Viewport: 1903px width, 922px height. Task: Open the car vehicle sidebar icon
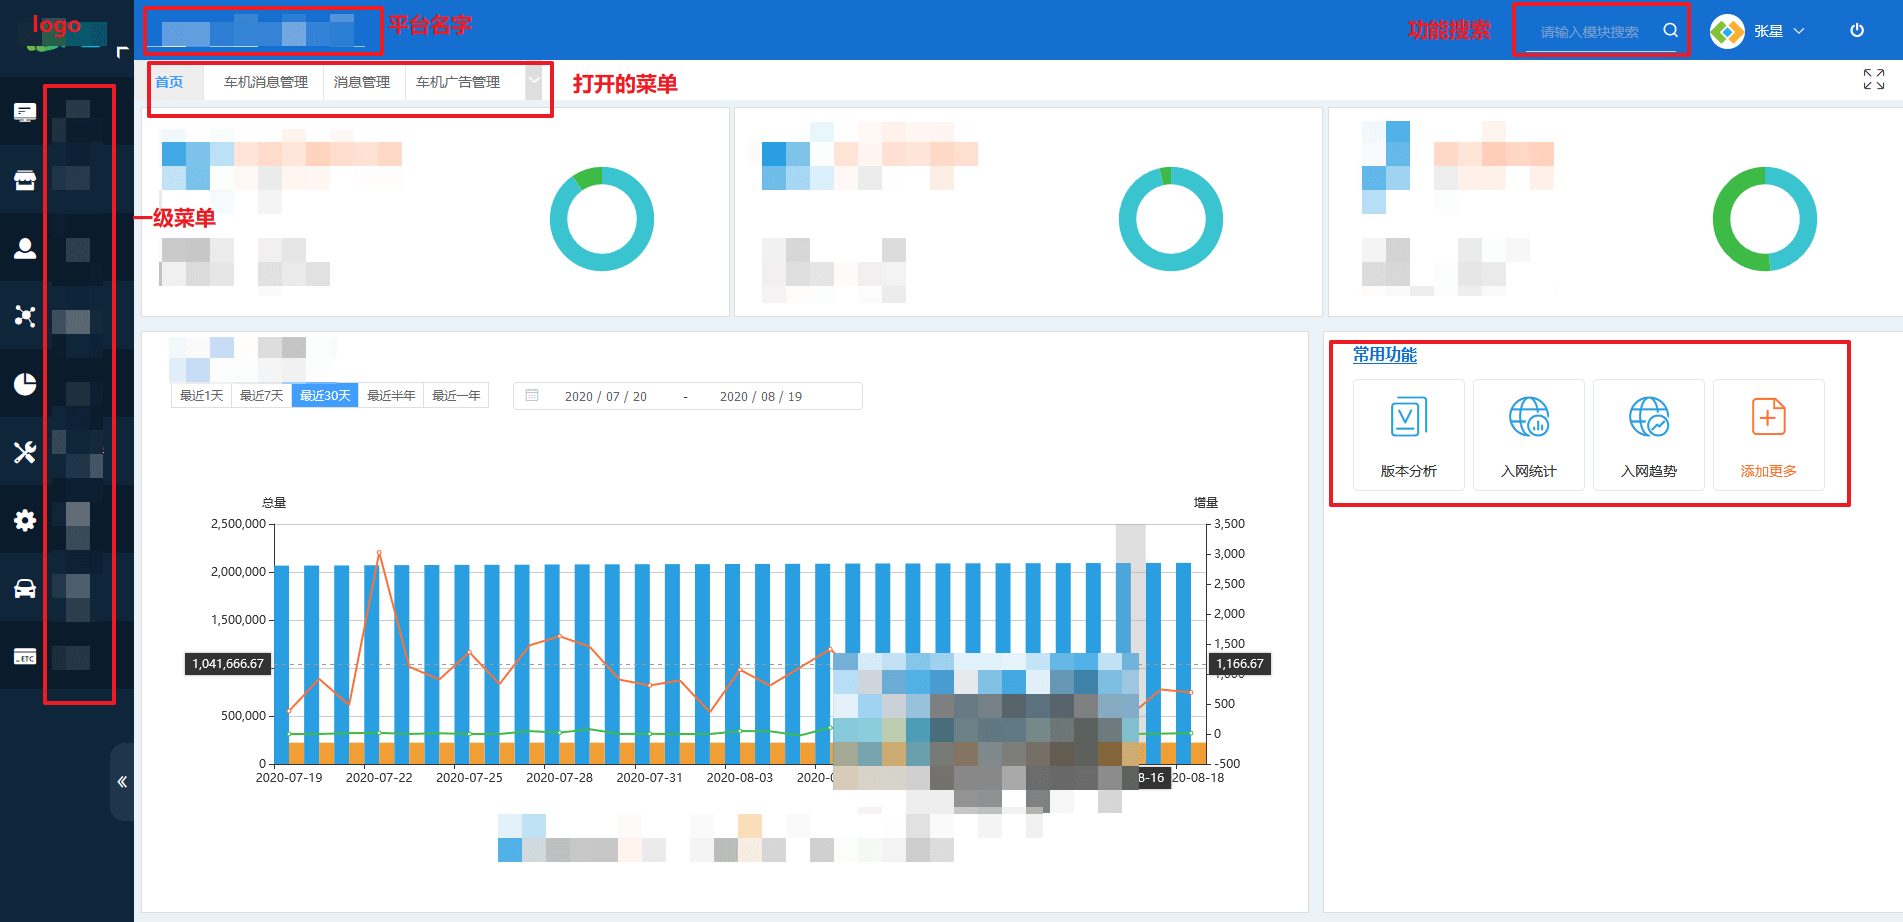(x=25, y=588)
